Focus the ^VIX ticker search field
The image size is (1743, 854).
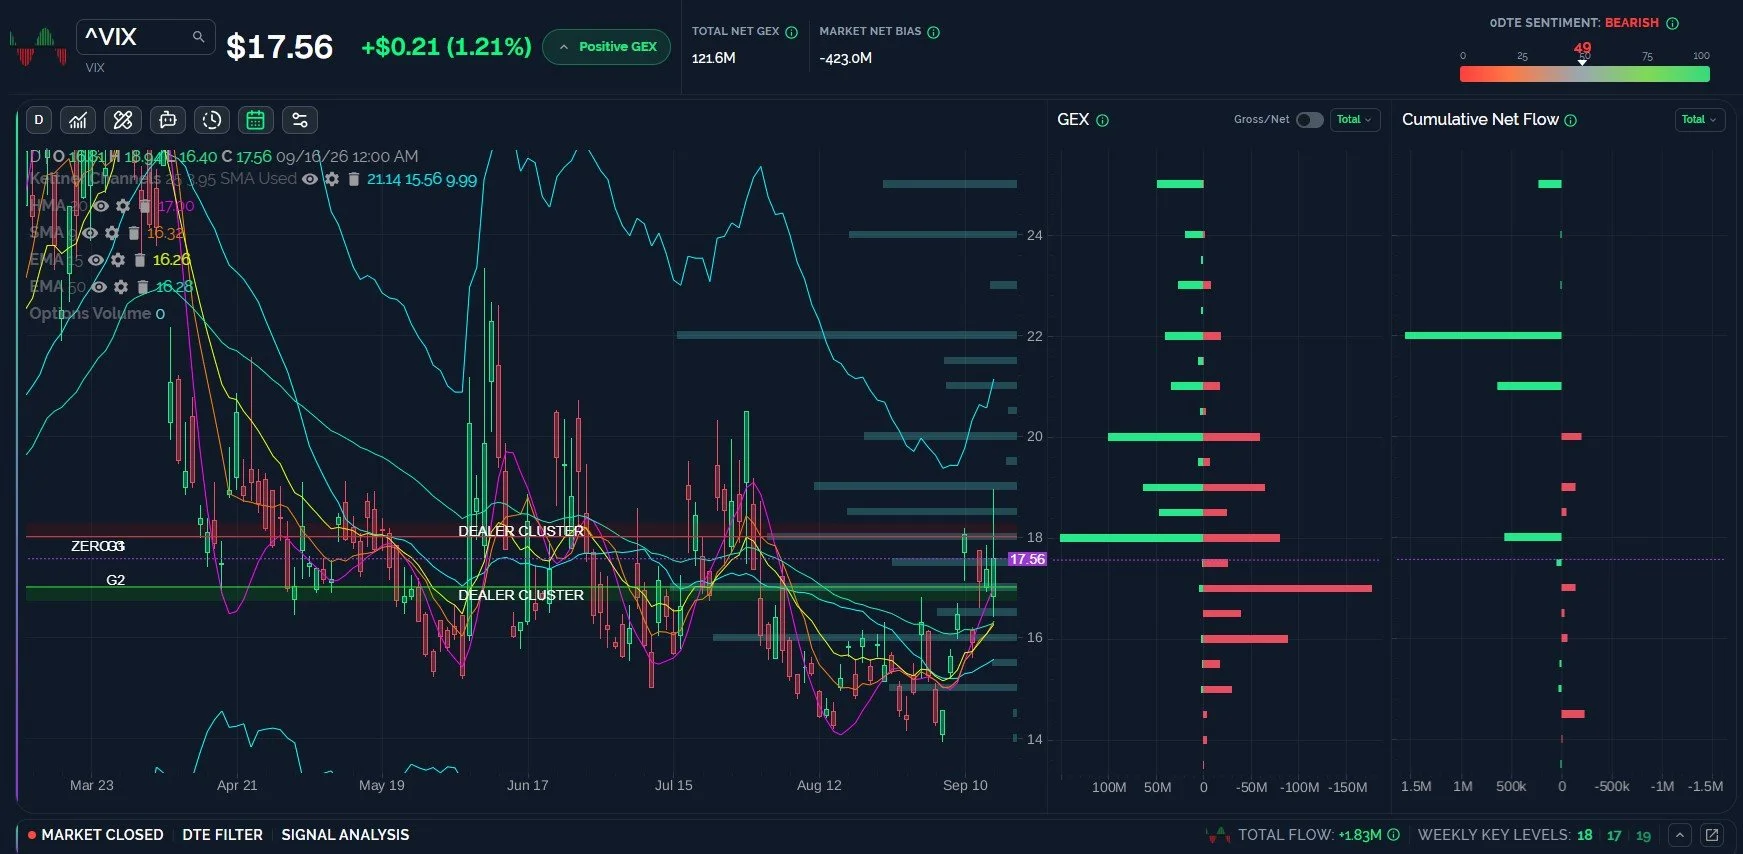(x=145, y=37)
